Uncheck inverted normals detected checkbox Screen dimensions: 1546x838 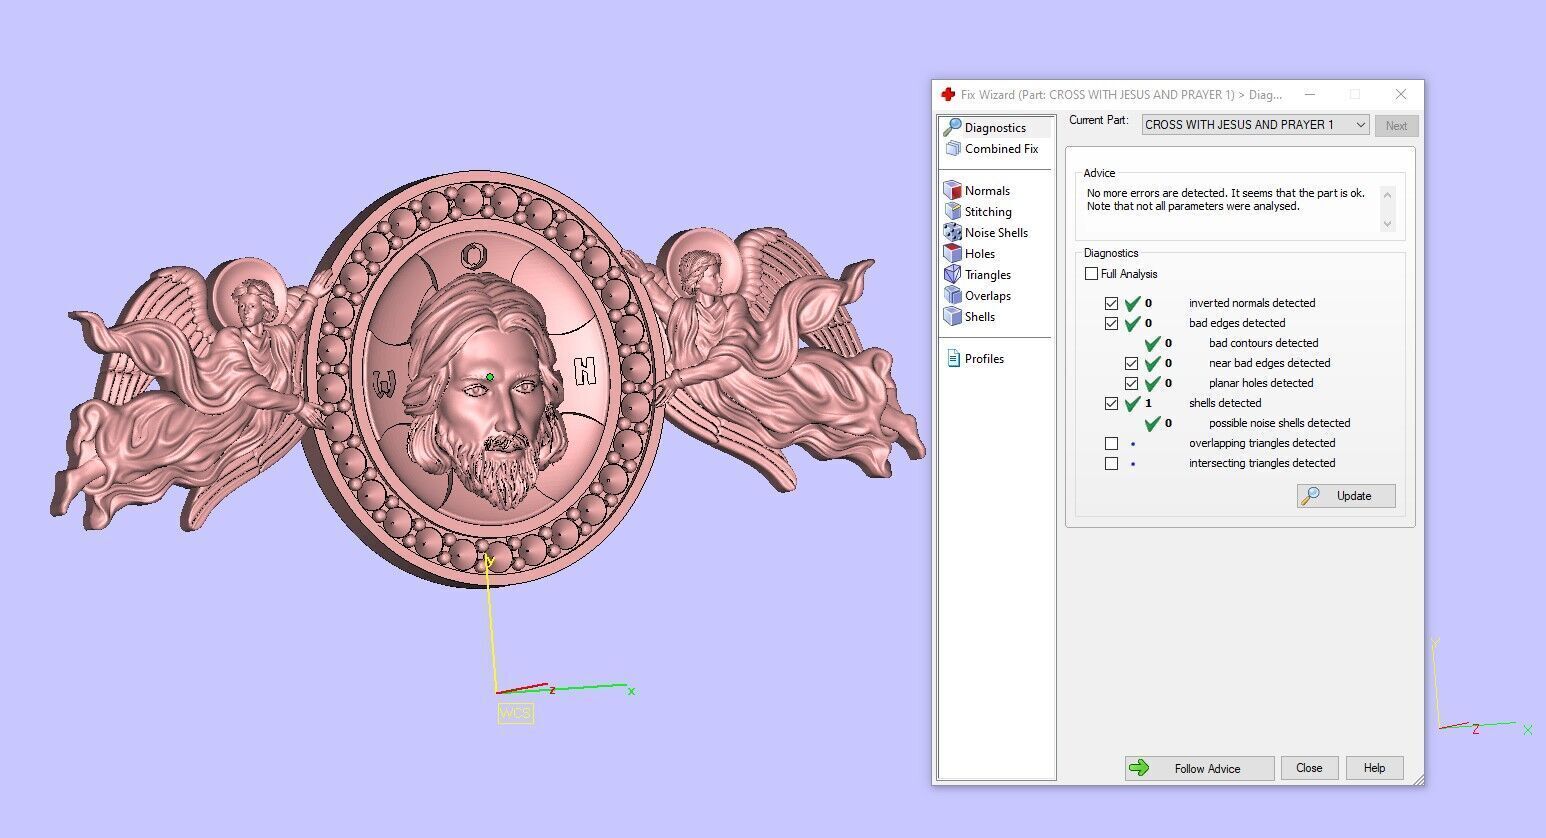coord(1111,303)
